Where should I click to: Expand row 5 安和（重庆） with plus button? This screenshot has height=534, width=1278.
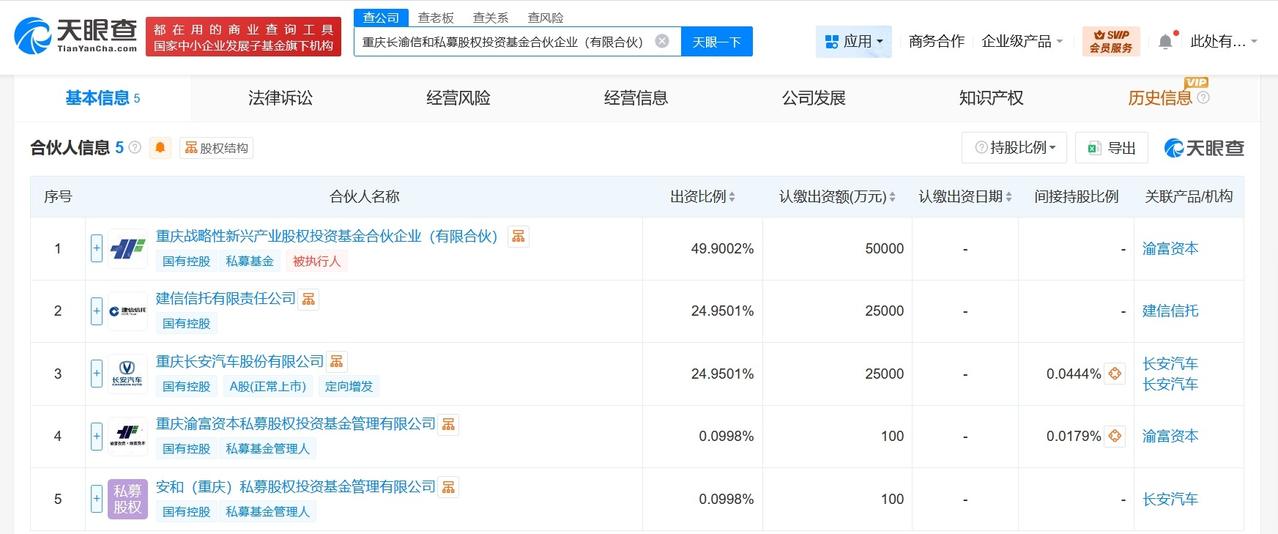point(97,499)
